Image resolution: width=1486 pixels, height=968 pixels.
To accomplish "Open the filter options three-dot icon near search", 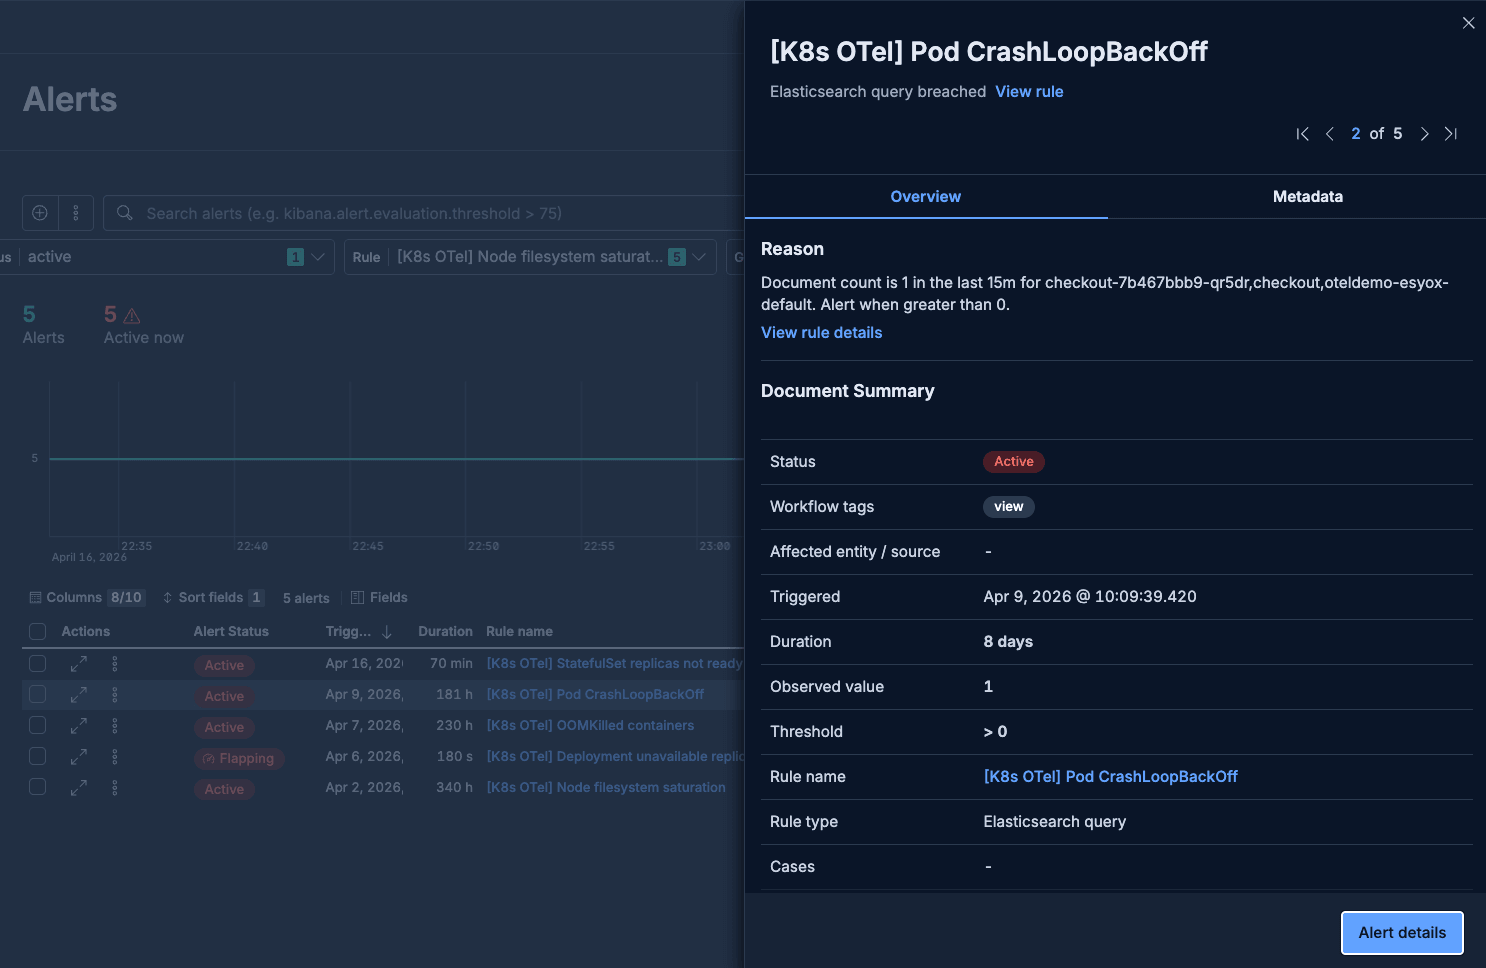I will point(75,213).
